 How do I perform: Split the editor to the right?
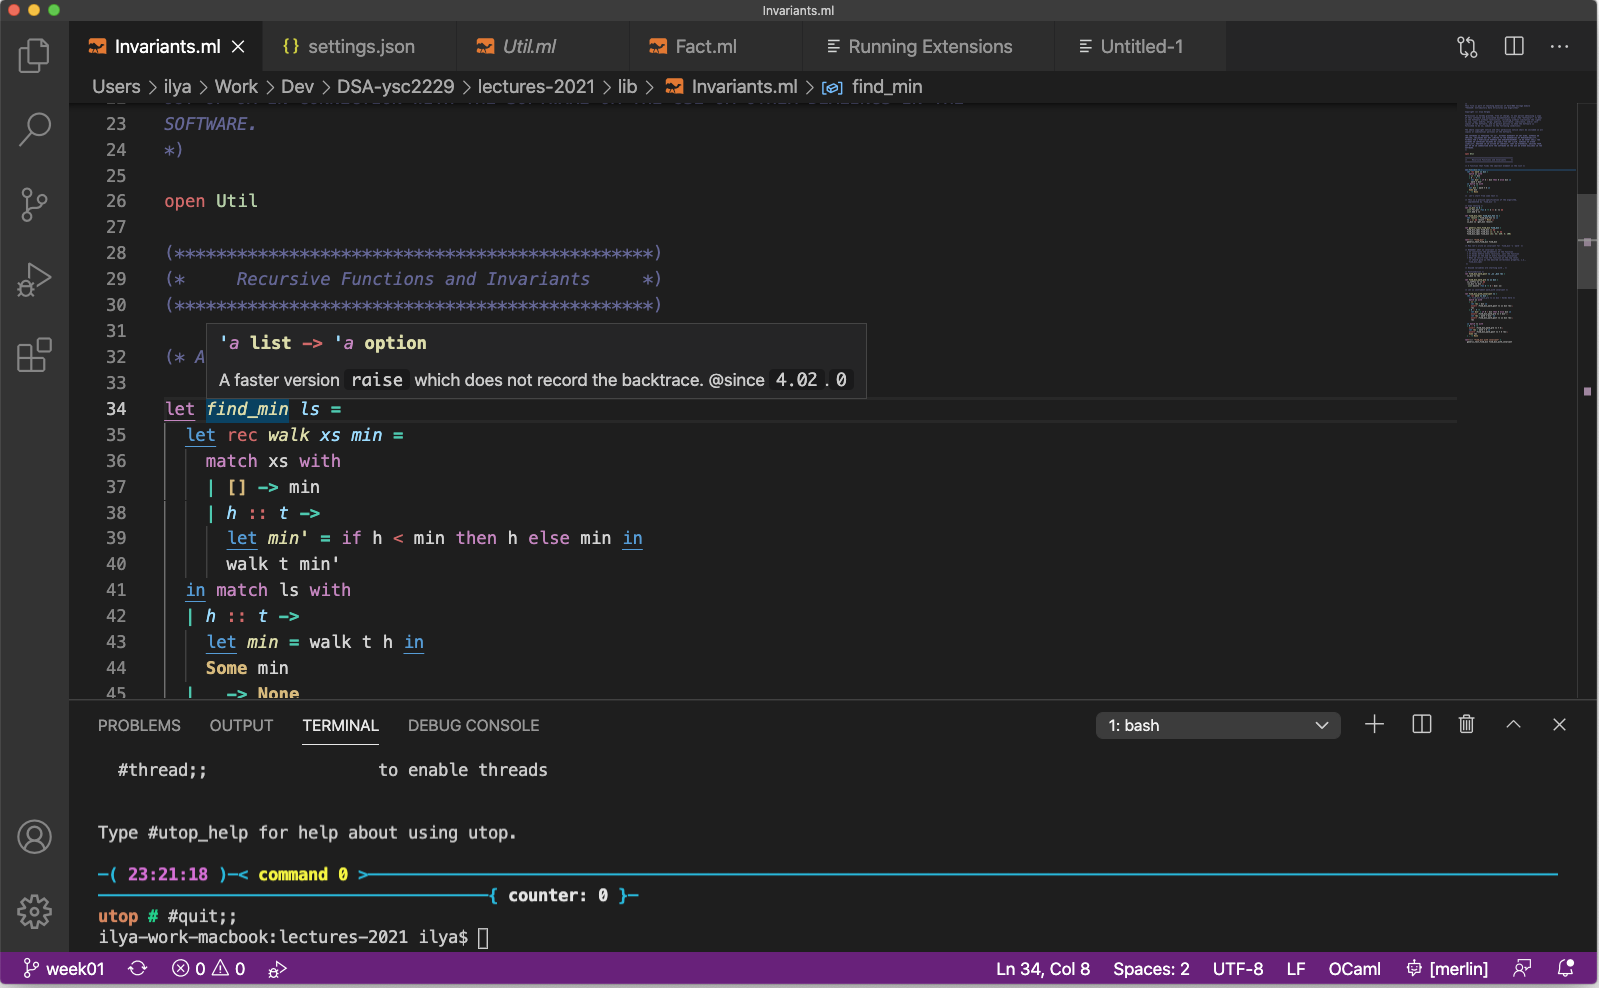click(x=1514, y=47)
